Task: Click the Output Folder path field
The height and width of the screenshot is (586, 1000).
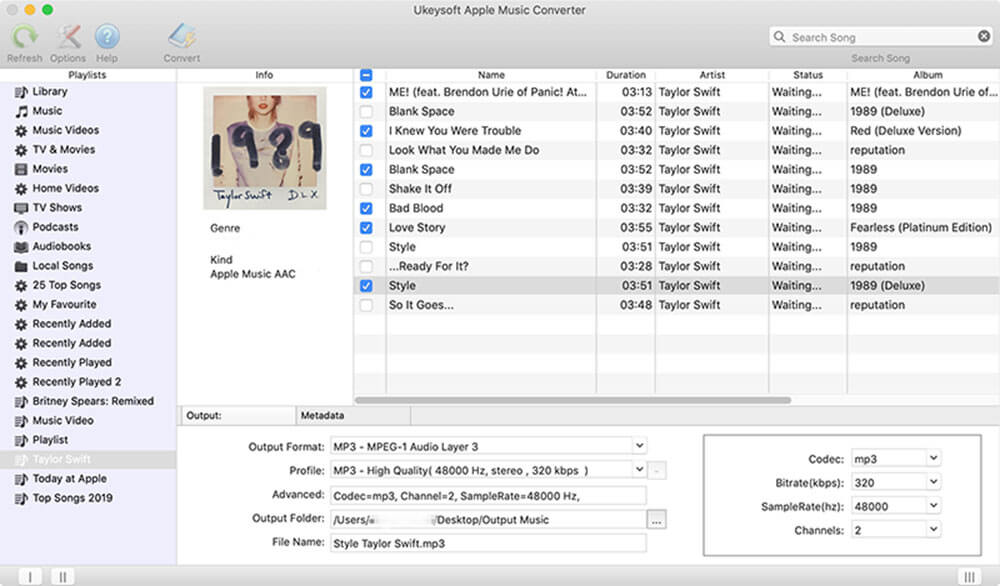Action: (x=488, y=520)
